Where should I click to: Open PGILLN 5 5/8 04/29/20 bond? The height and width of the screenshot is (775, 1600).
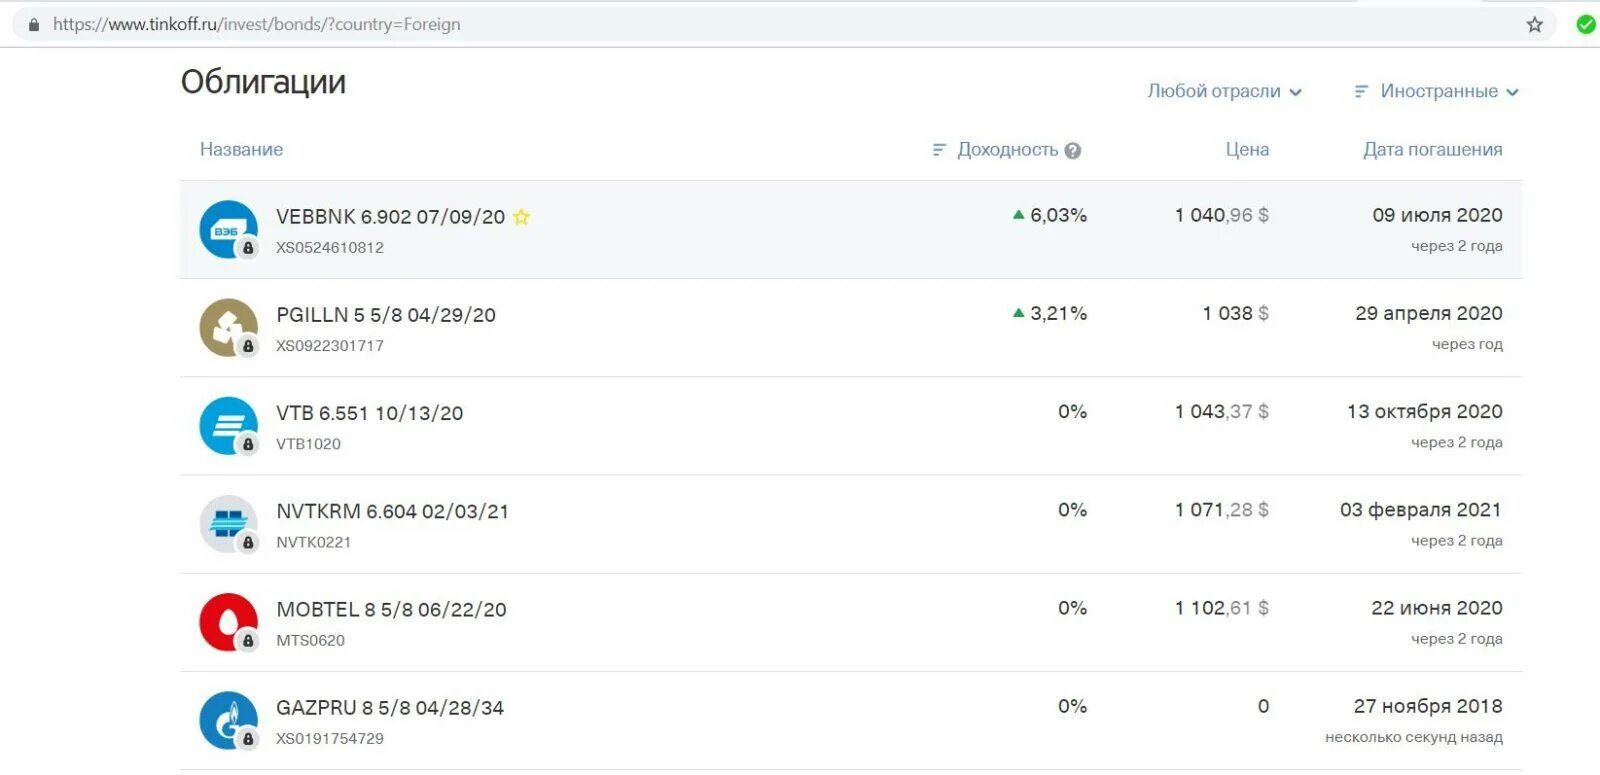point(386,315)
